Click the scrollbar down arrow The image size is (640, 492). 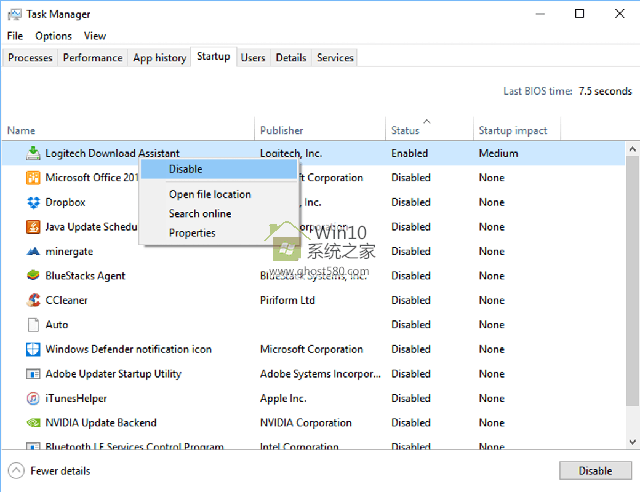click(x=632, y=442)
